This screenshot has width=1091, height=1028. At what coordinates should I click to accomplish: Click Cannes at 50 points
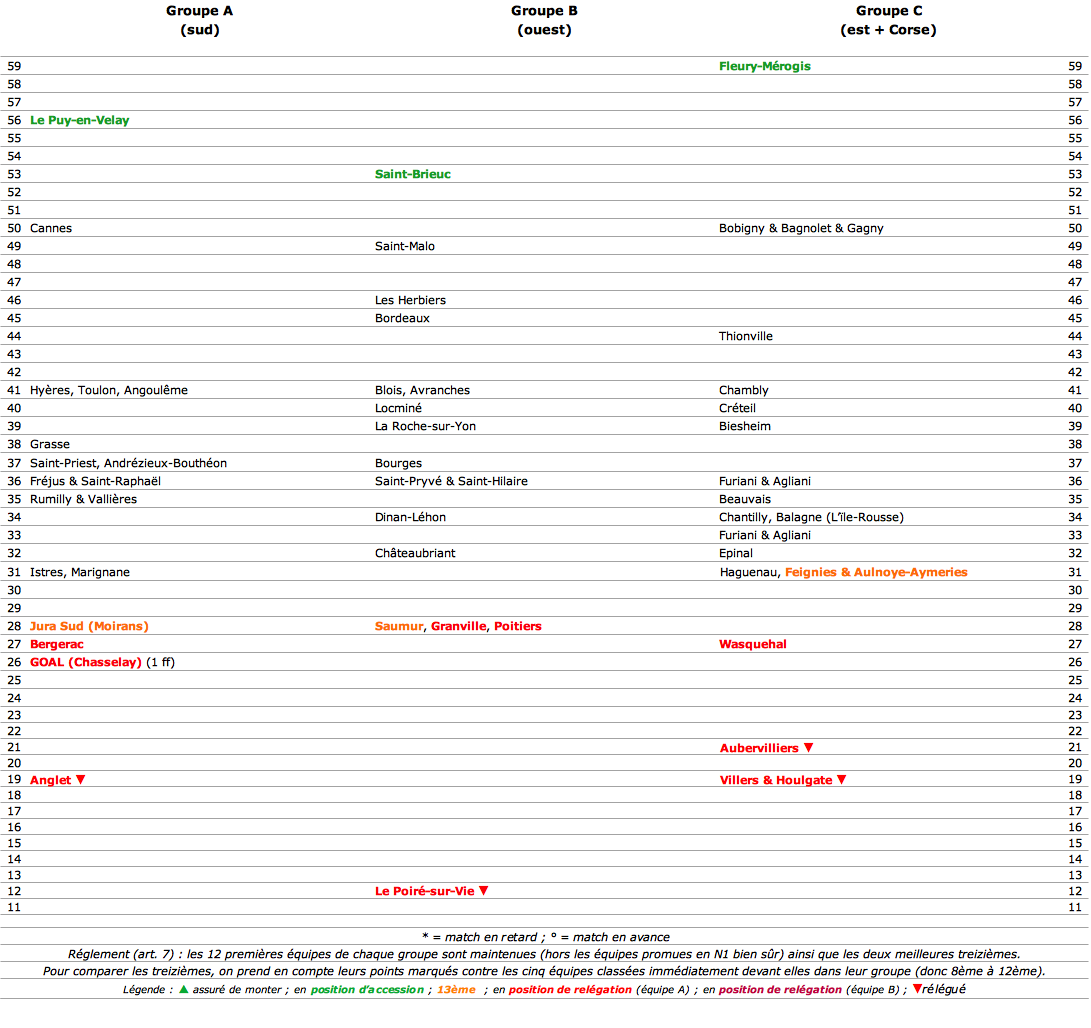pyautogui.click(x=51, y=228)
